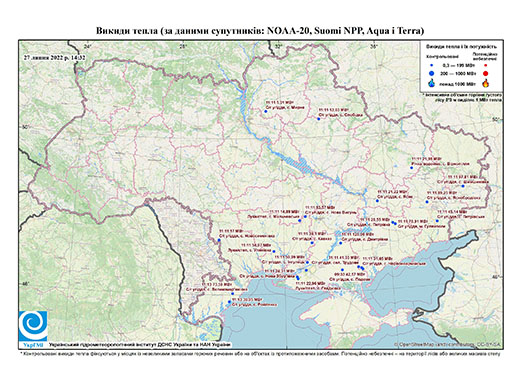Click the marker labeled 30.03 МВт
Image resolution: width=520 pixels, height=368 pixels.
229,302
